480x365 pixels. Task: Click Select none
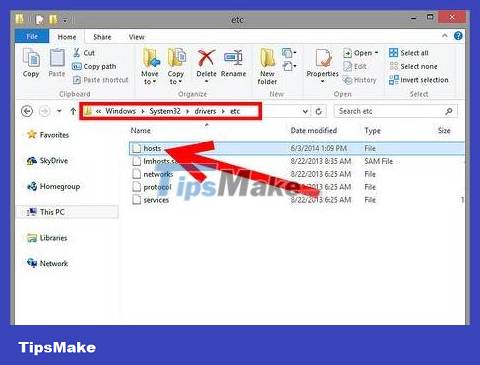tap(413, 66)
